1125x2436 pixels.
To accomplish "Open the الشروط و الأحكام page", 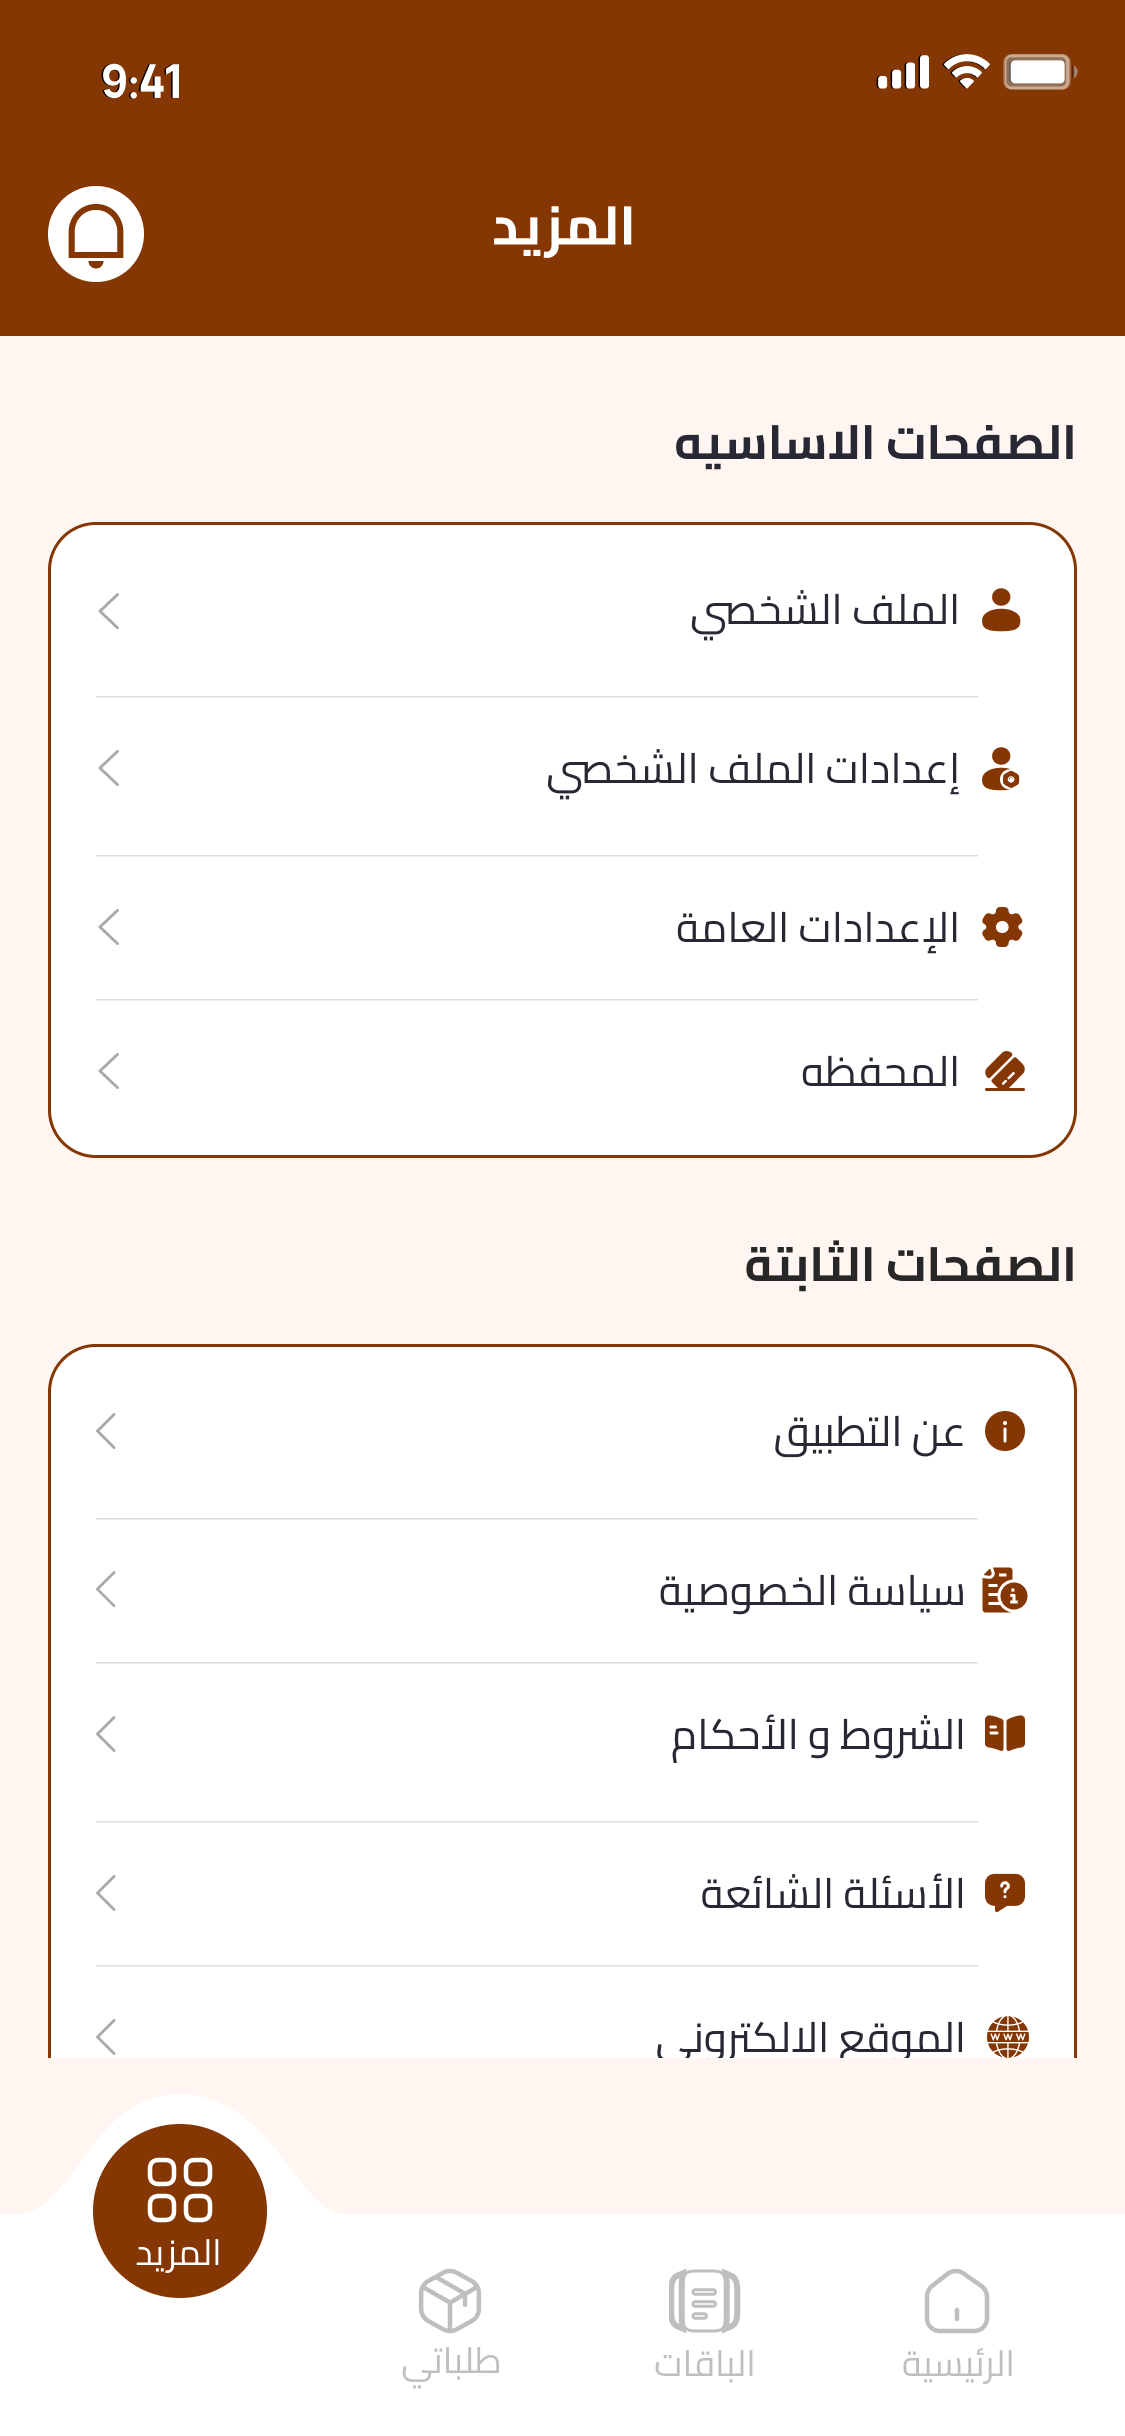I will 817,1735.
